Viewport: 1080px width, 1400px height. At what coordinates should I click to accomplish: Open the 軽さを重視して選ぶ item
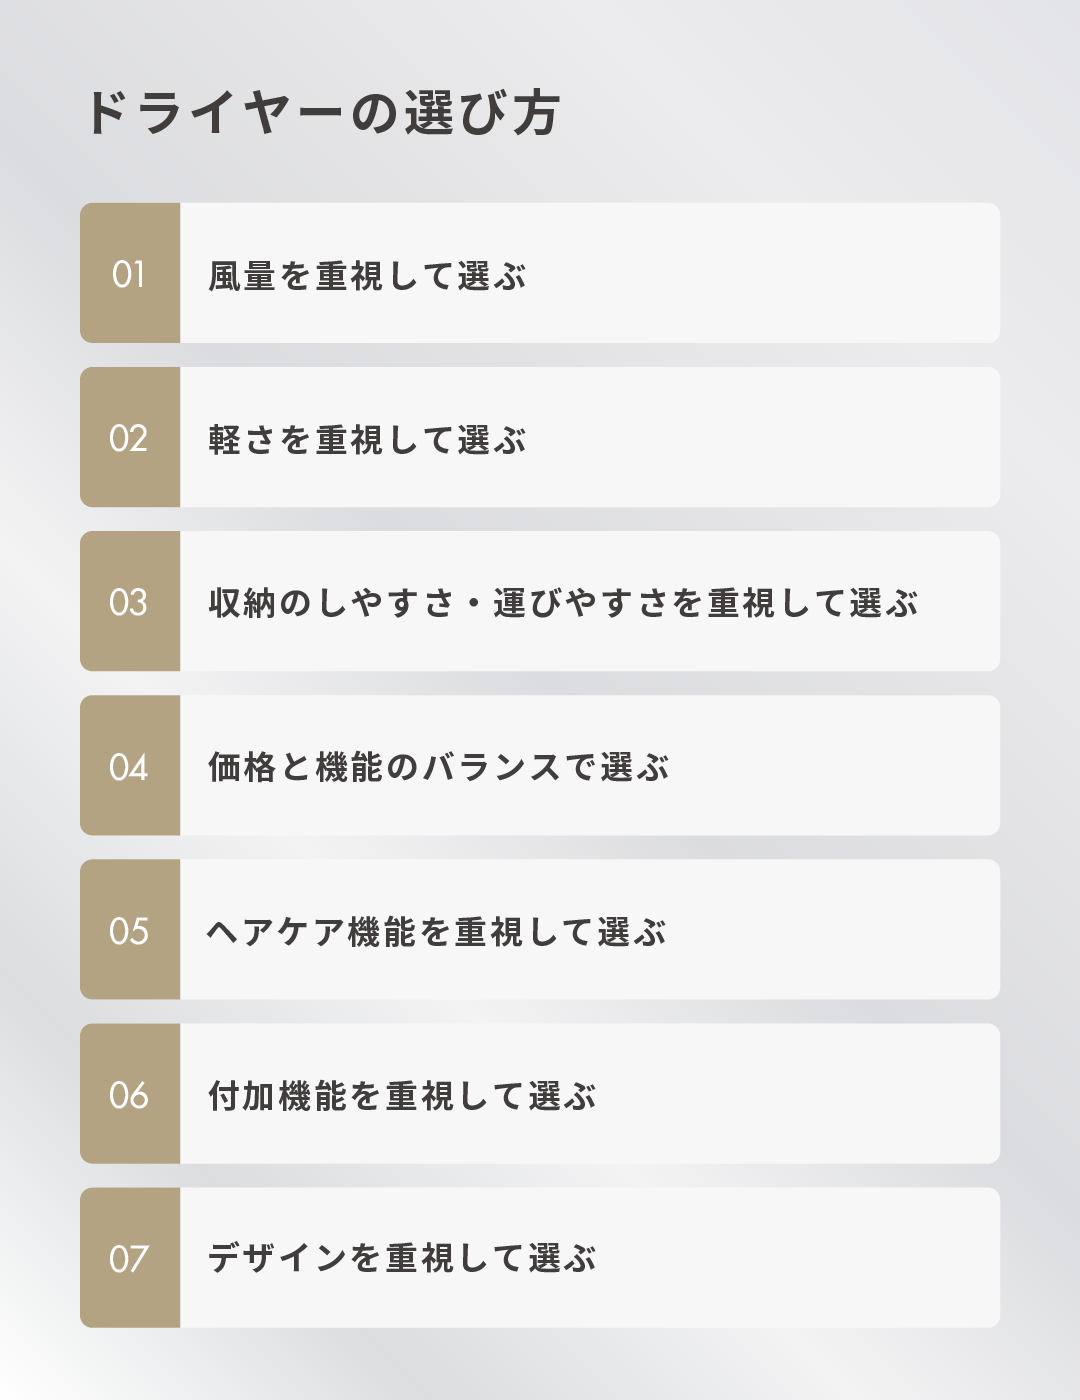(367, 440)
